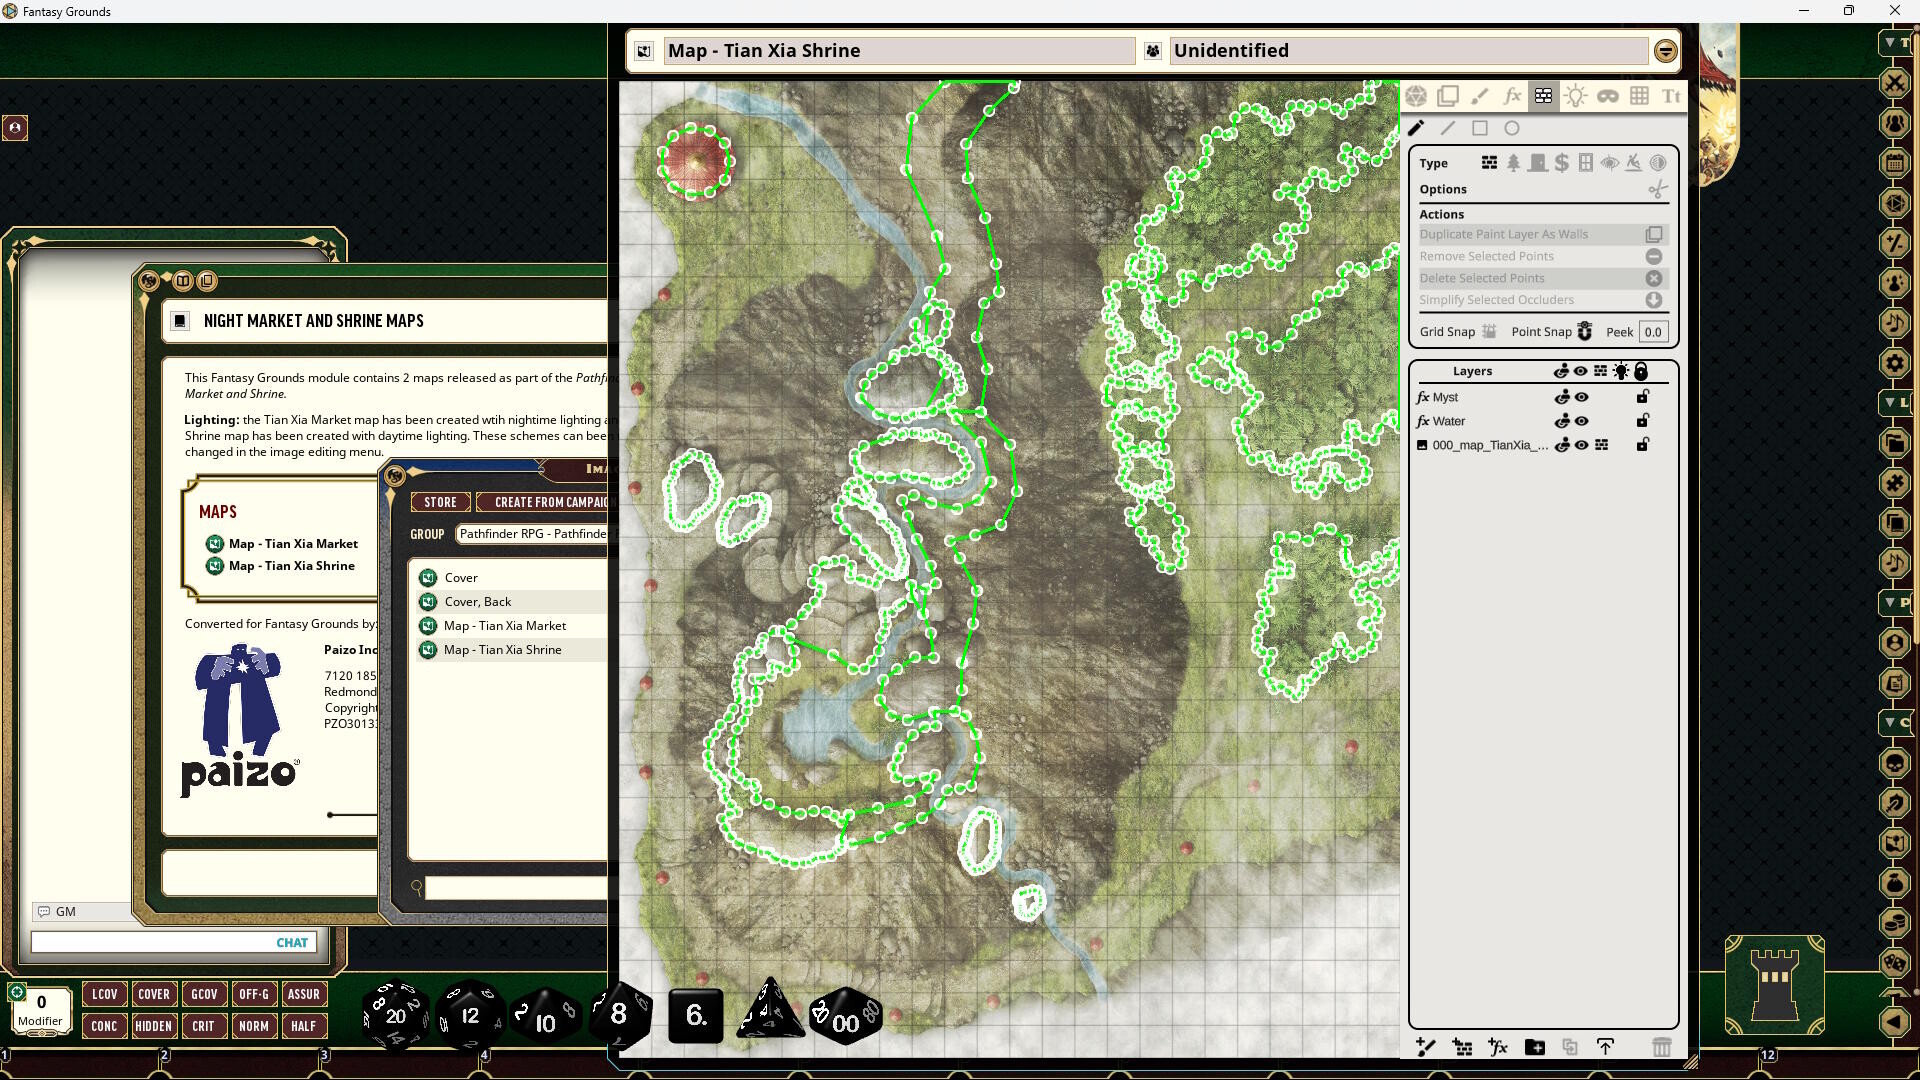1920x1080 pixels.
Task: Add a new occluder wall layer
Action: coord(1462,1047)
